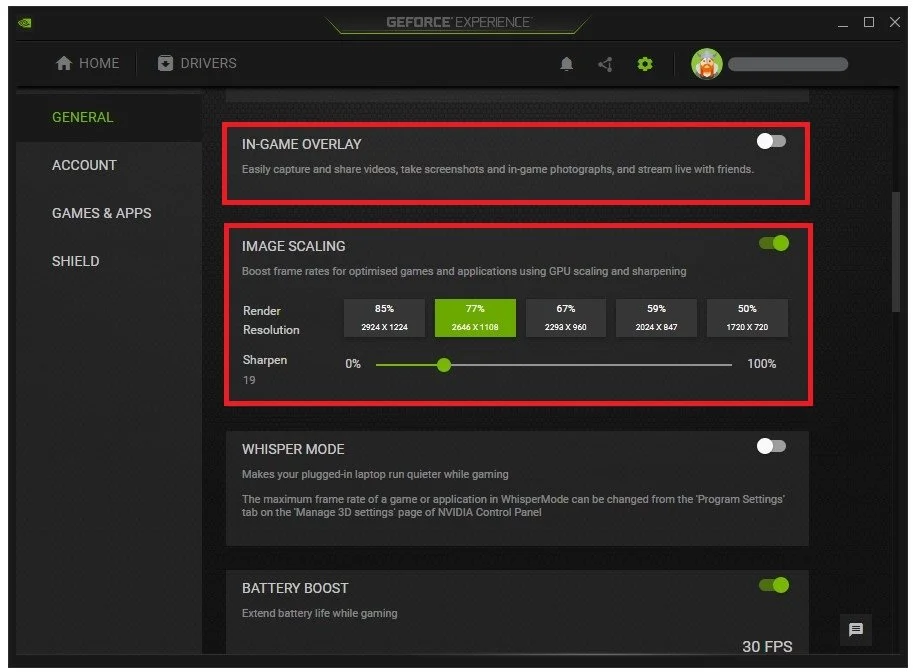Disable the Image Scaling toggle
Screen dimensions: 913x672
pos(774,243)
